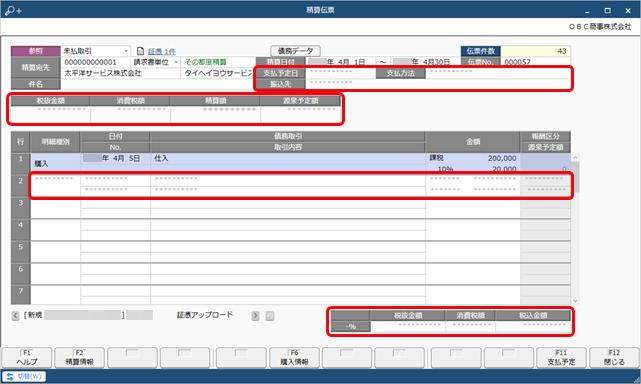Click the 太平洋サービス株式会社 name
The width and height of the screenshot is (641, 384).
pyautogui.click(x=103, y=73)
